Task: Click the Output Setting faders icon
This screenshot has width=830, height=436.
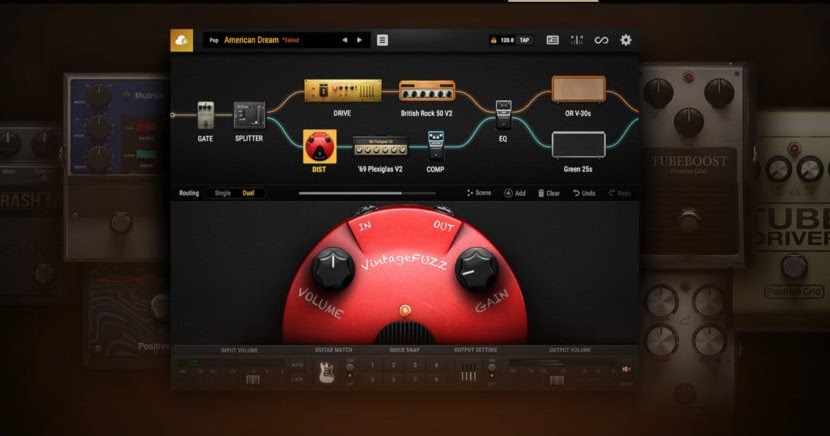Action: [468, 371]
